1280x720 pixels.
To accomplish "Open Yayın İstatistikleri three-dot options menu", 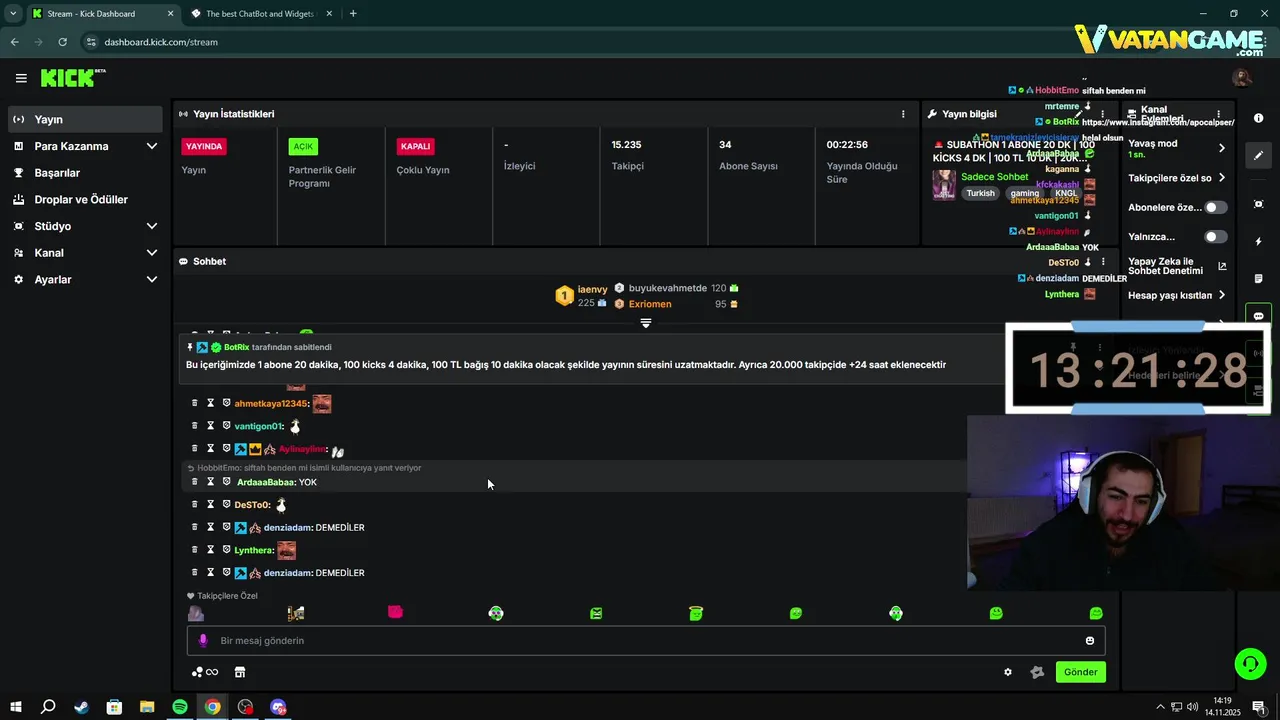I will click(903, 114).
